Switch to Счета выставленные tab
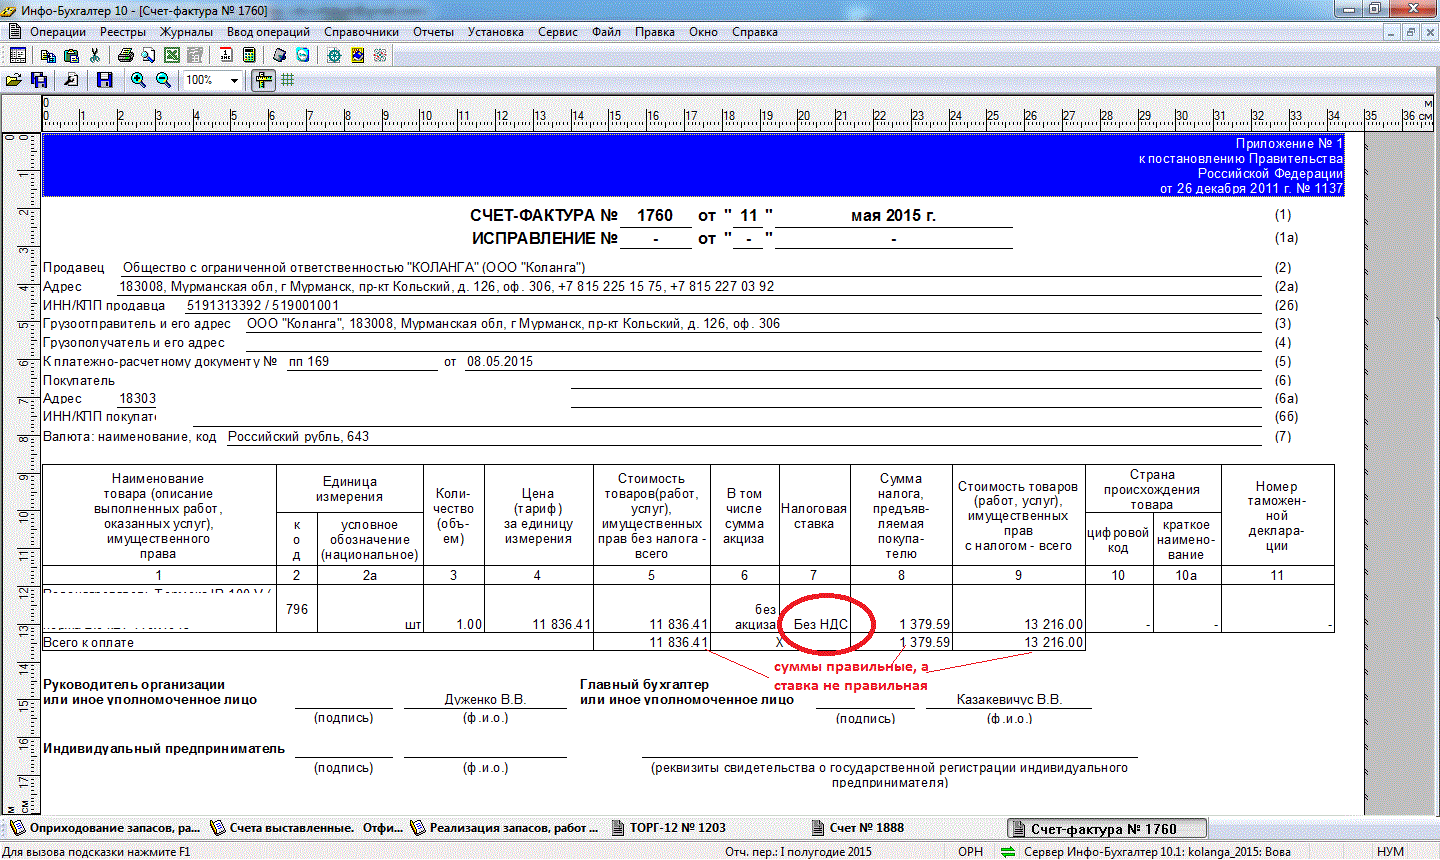Image resolution: width=1440 pixels, height=860 pixels. 306,828
